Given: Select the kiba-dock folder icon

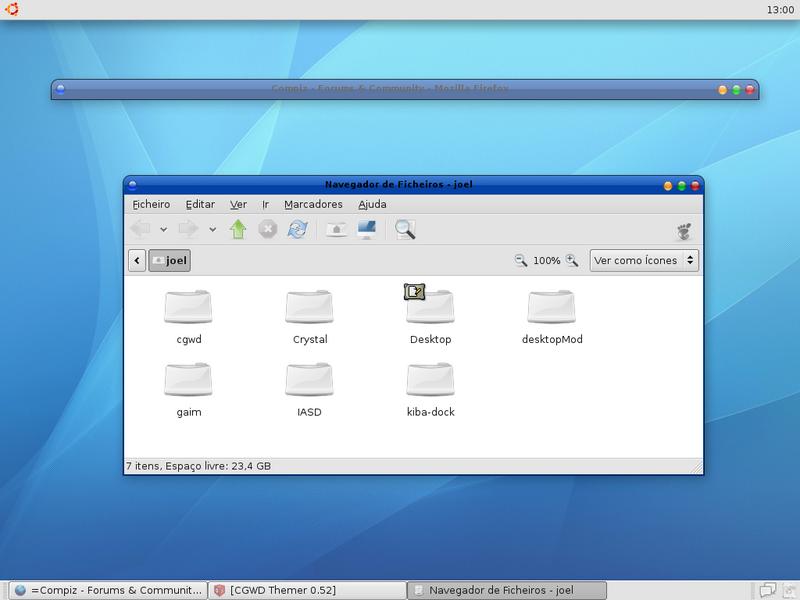Looking at the screenshot, I should pyautogui.click(x=430, y=380).
